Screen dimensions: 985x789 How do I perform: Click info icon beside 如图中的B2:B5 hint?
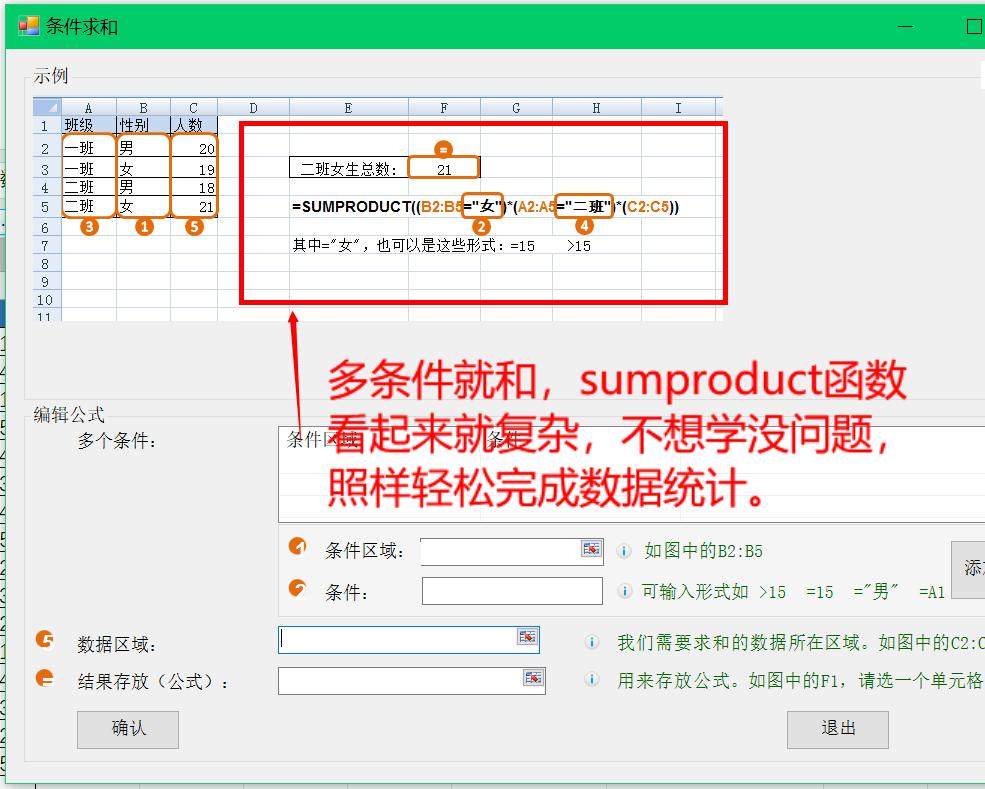click(x=624, y=551)
